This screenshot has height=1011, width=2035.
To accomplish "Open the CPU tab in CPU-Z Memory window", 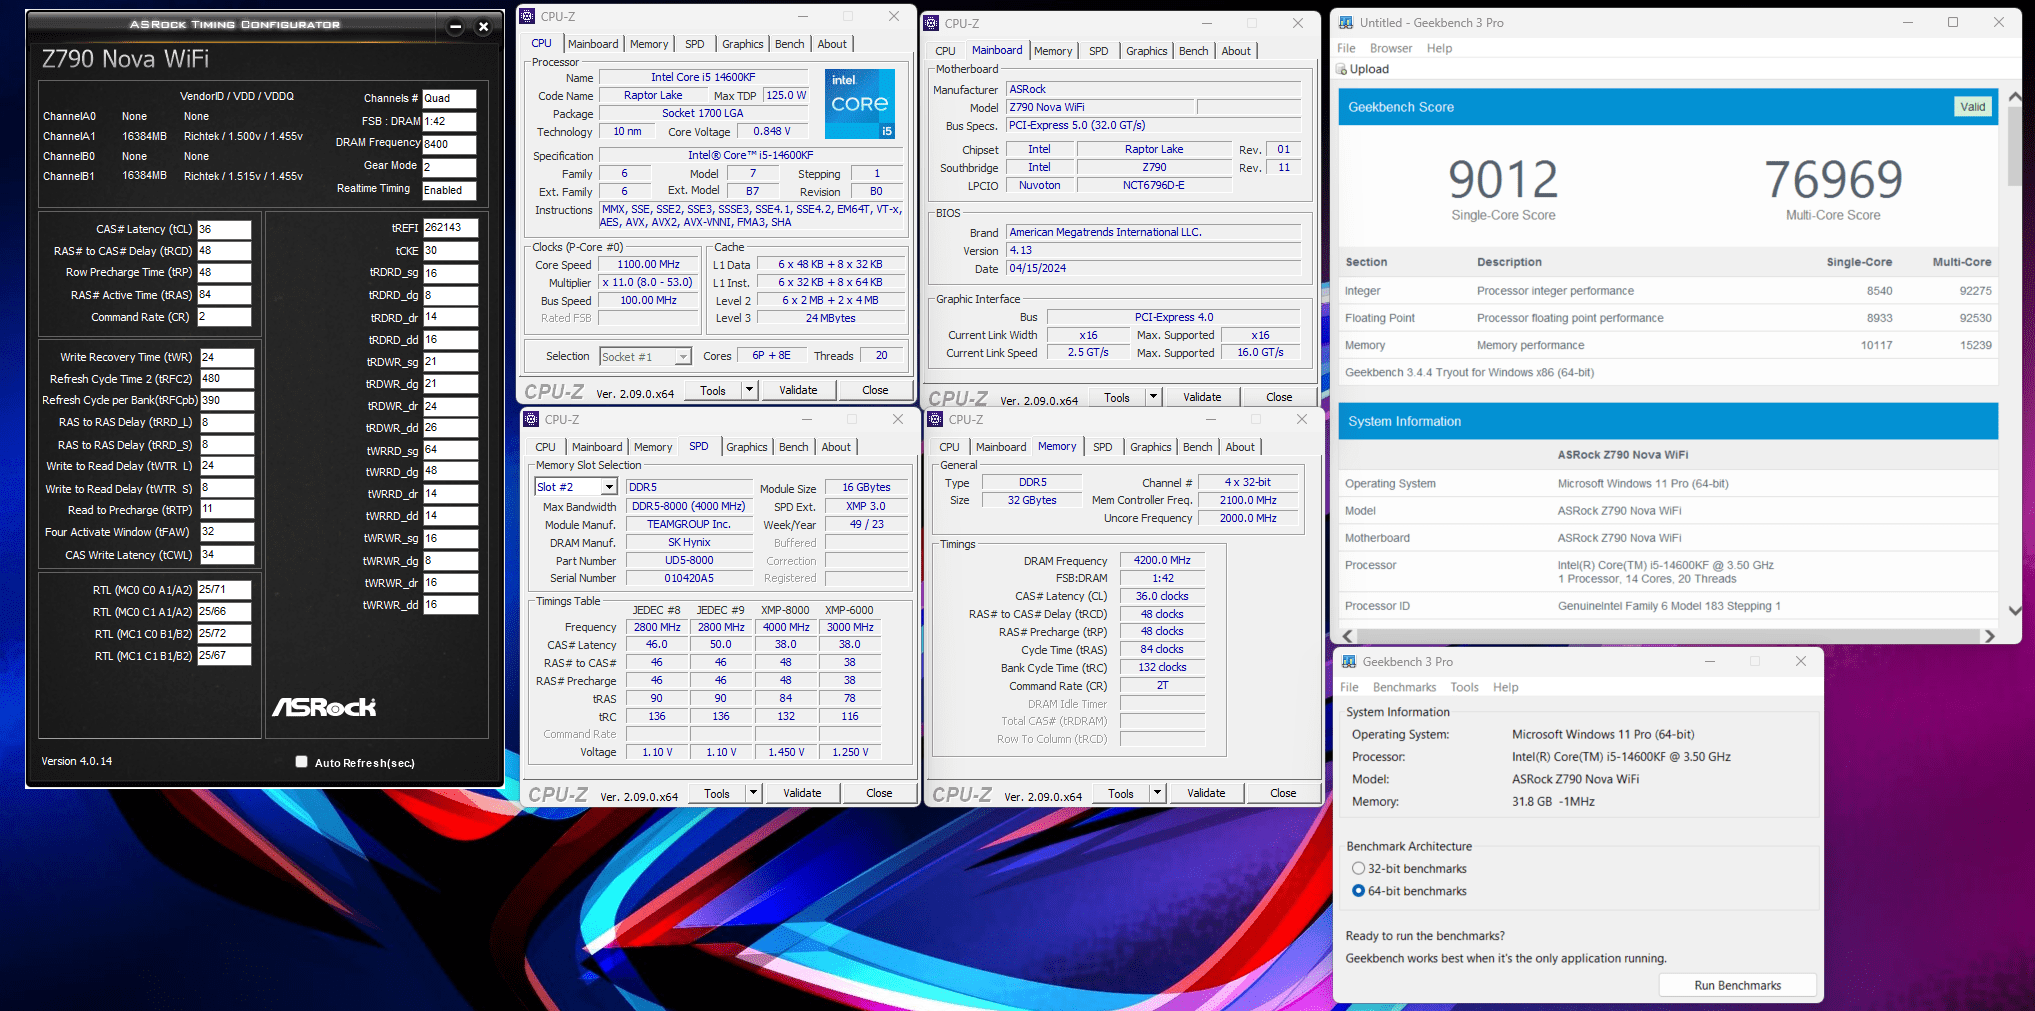I will 949,447.
